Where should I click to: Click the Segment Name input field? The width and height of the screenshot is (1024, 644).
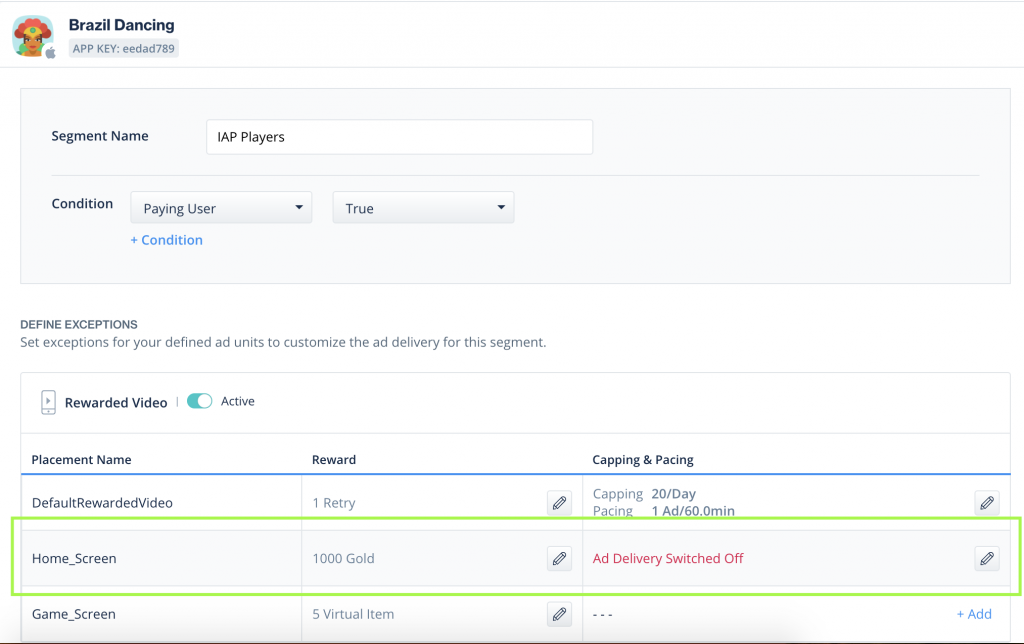click(399, 136)
